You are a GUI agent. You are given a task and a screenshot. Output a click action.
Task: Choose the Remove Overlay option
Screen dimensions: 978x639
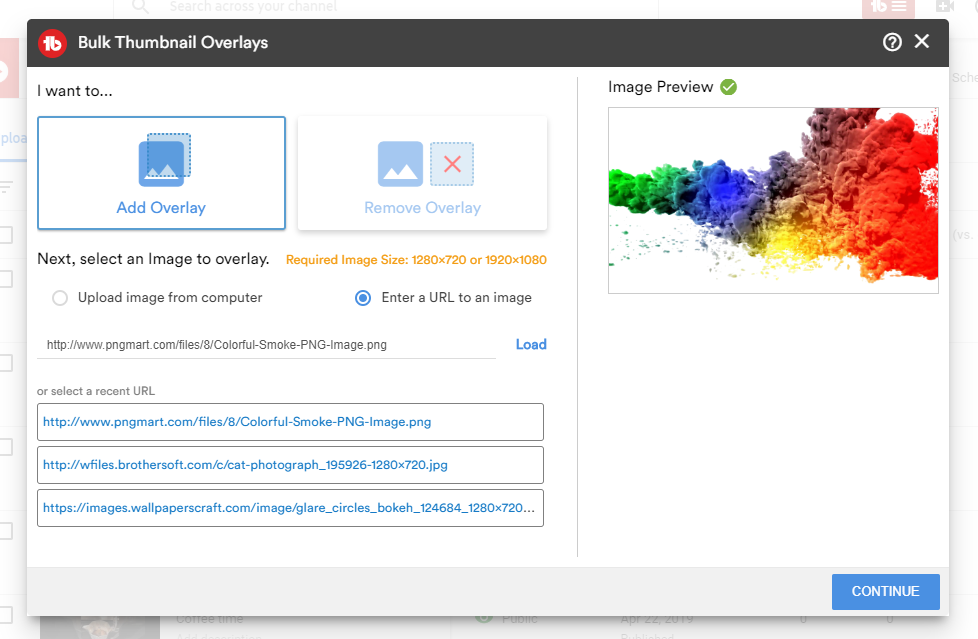coord(422,173)
